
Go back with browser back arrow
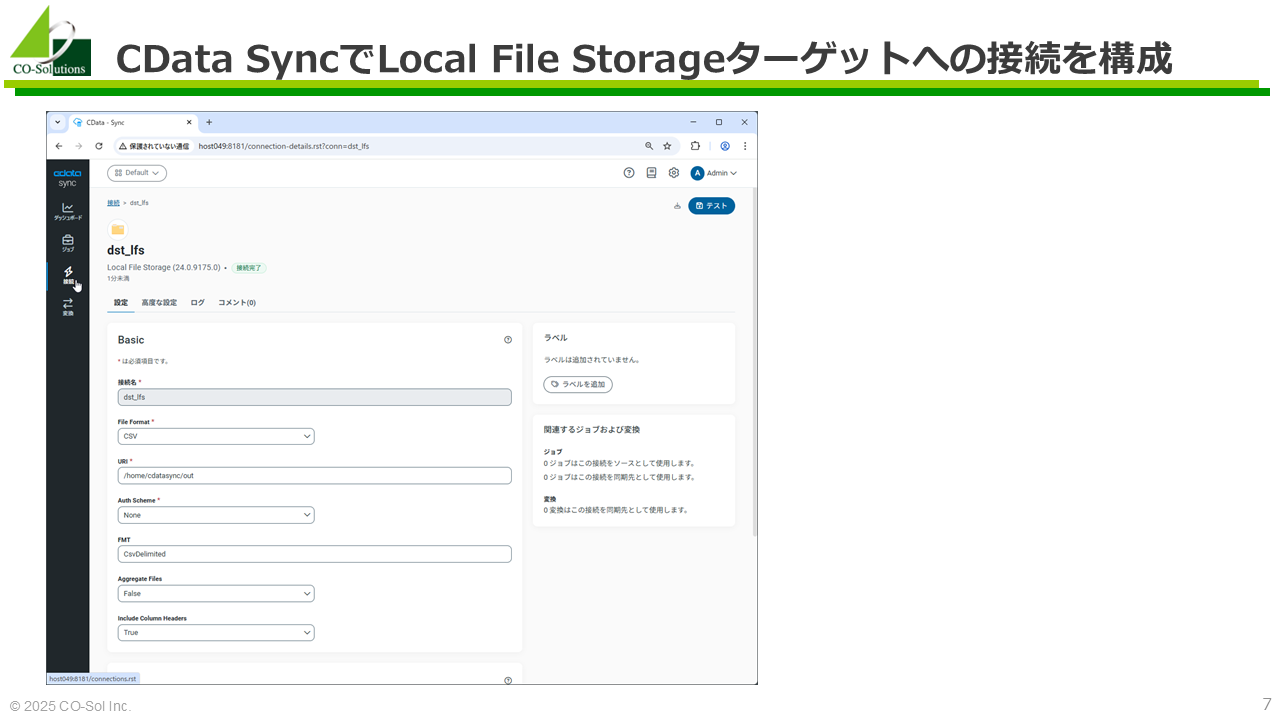(59, 146)
